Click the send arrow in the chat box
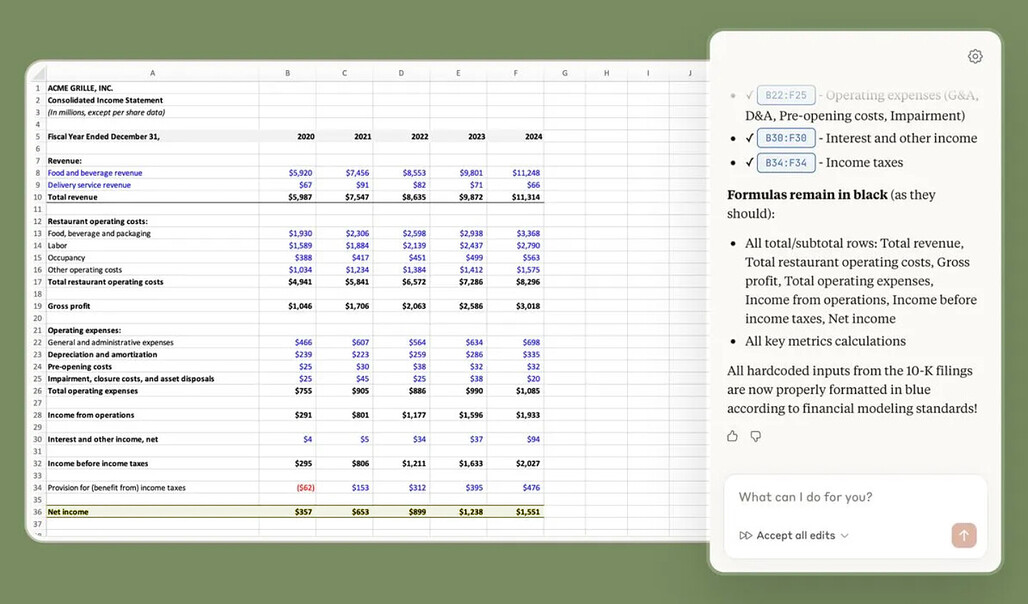Screen dimensions: 1028x604 (x=963, y=535)
